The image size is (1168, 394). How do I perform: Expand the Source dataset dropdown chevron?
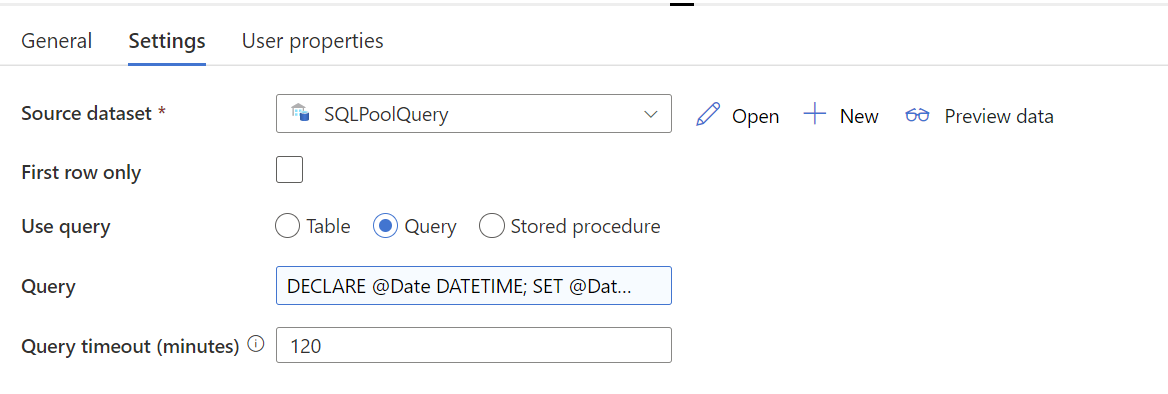click(650, 114)
